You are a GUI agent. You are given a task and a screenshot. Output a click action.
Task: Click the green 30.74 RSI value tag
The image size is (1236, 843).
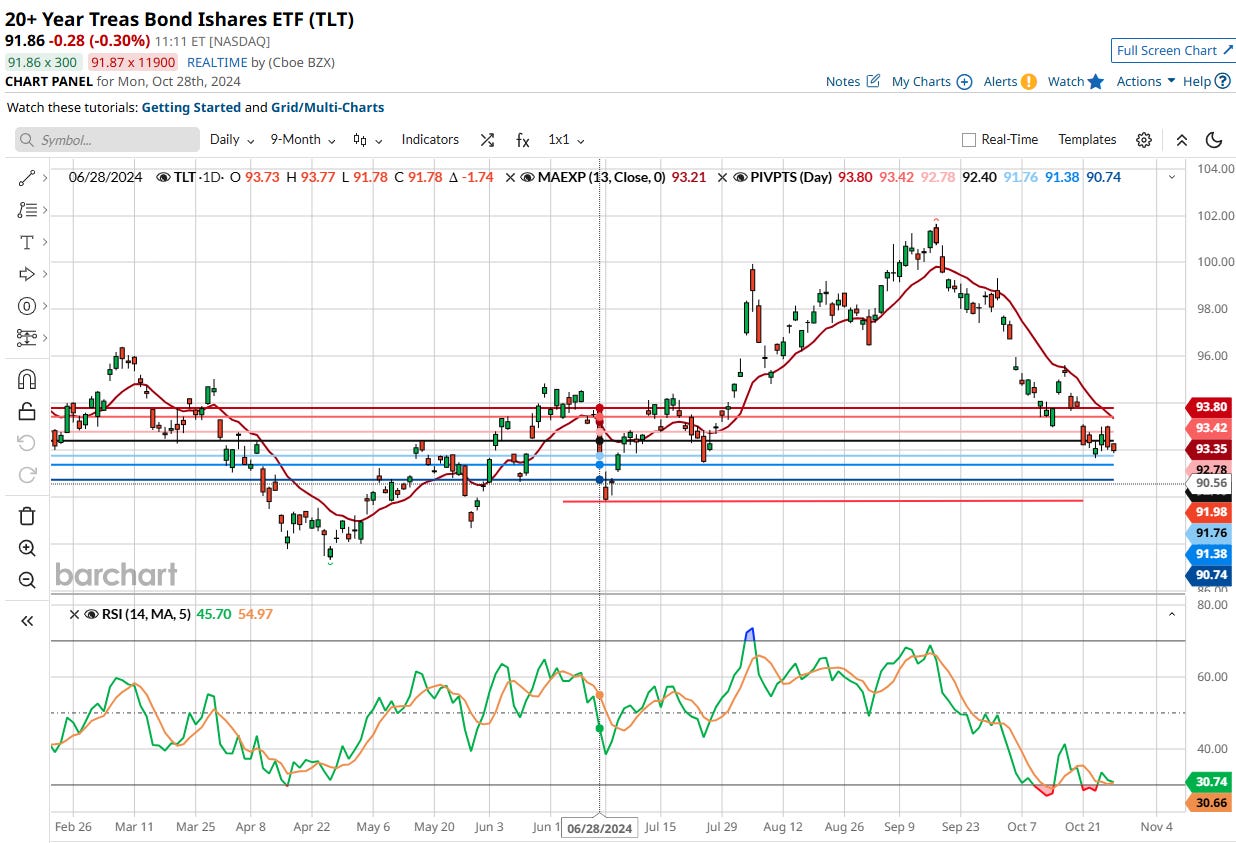tap(1208, 782)
